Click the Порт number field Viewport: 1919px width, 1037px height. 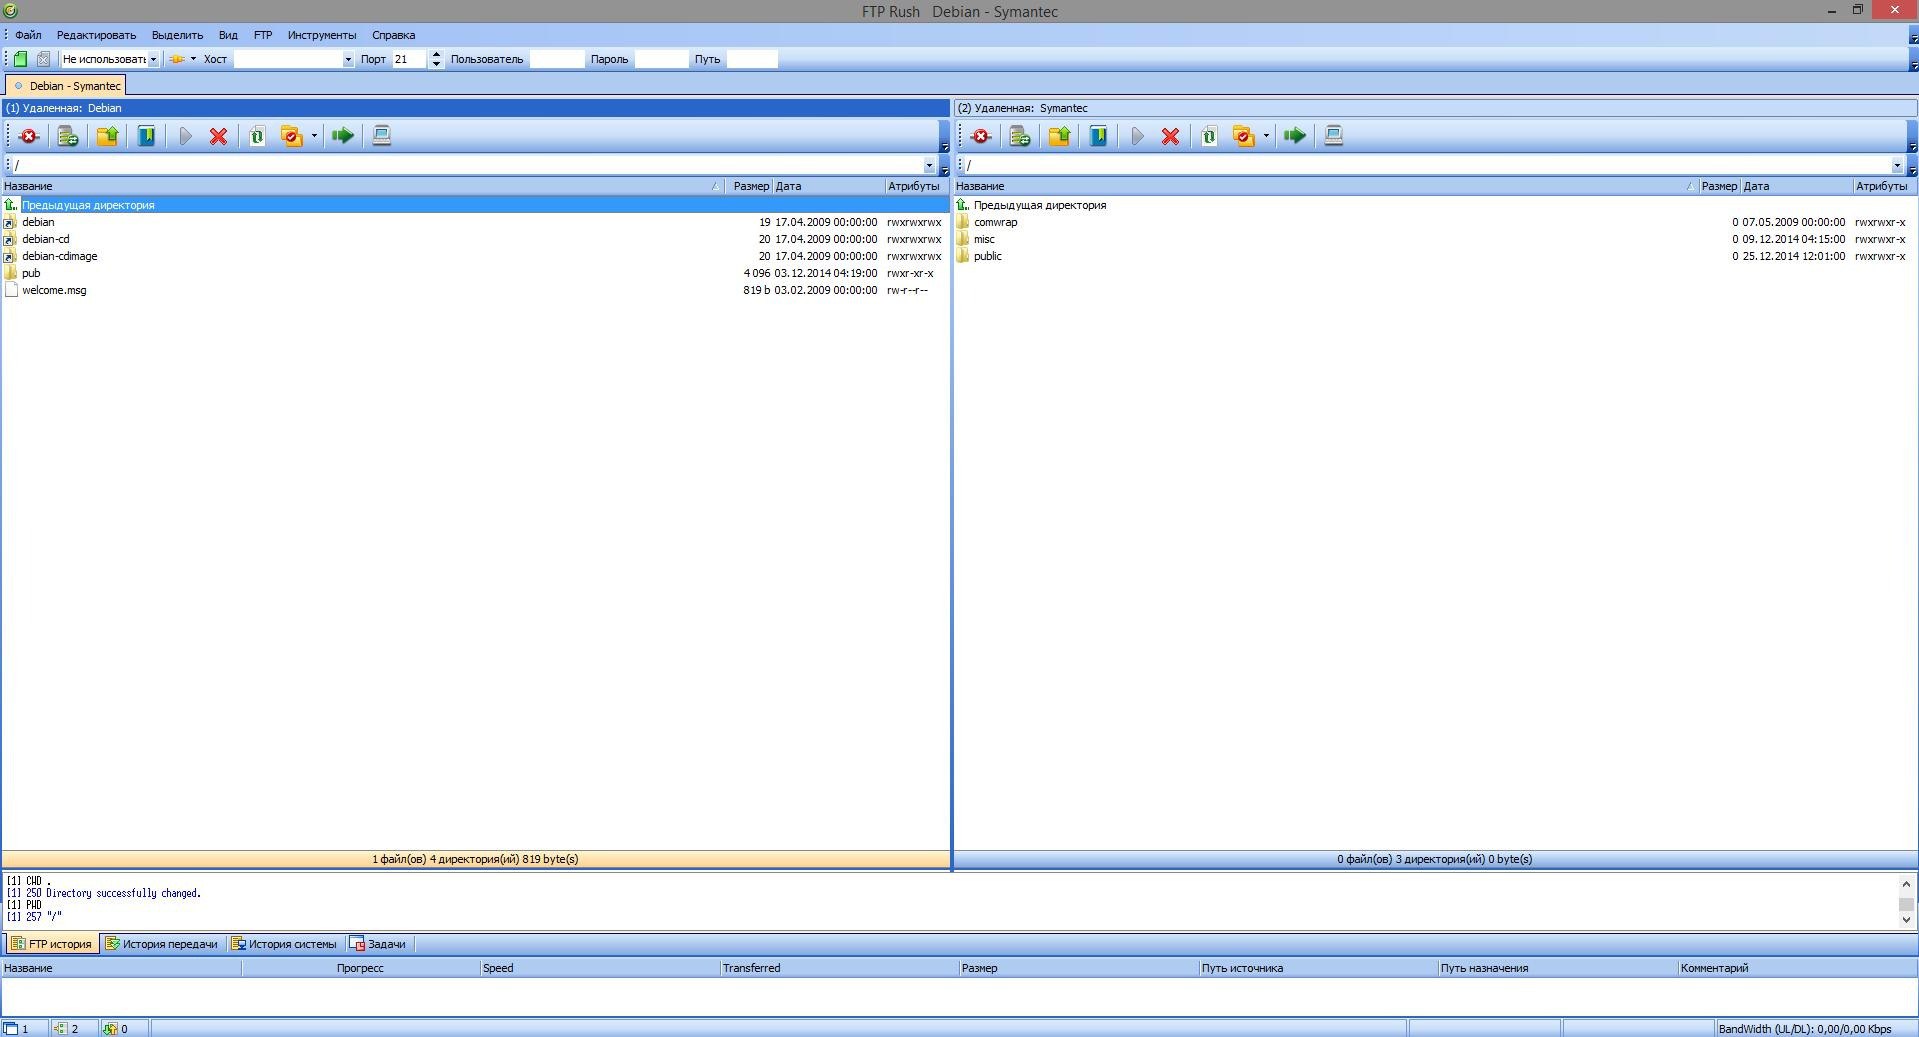[x=410, y=59]
